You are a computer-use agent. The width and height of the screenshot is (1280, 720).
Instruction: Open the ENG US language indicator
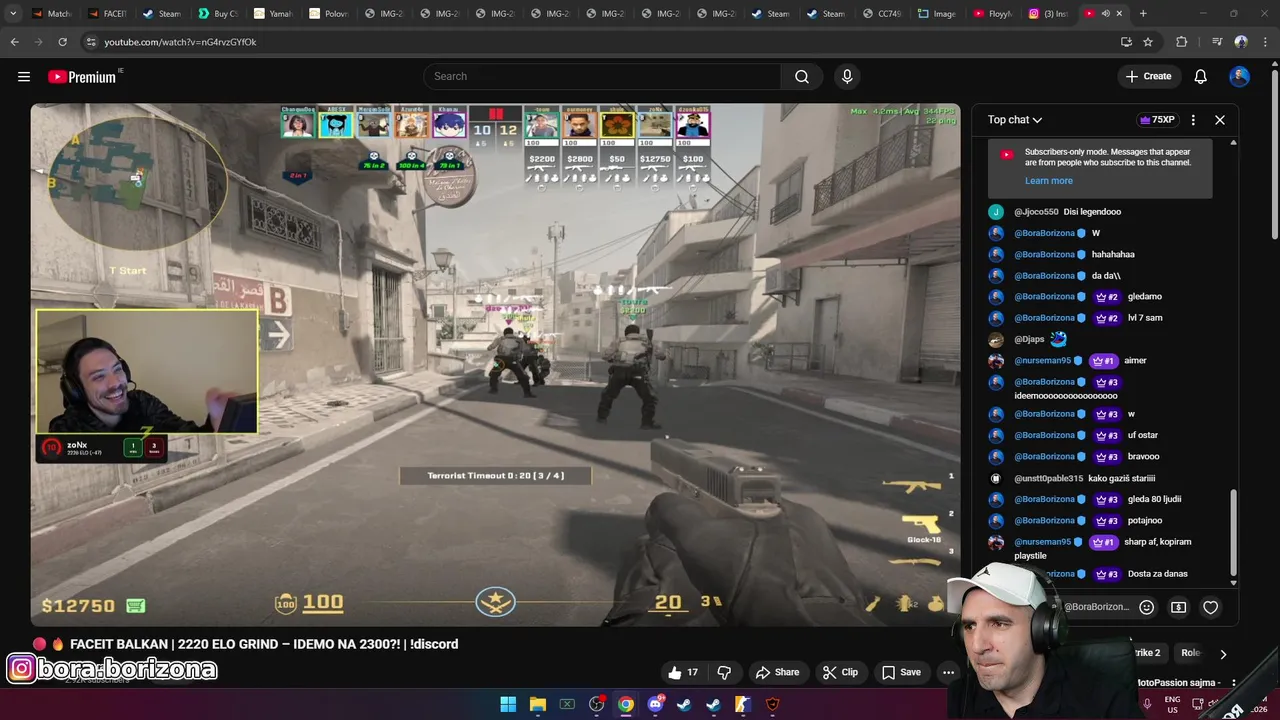click(x=1173, y=704)
